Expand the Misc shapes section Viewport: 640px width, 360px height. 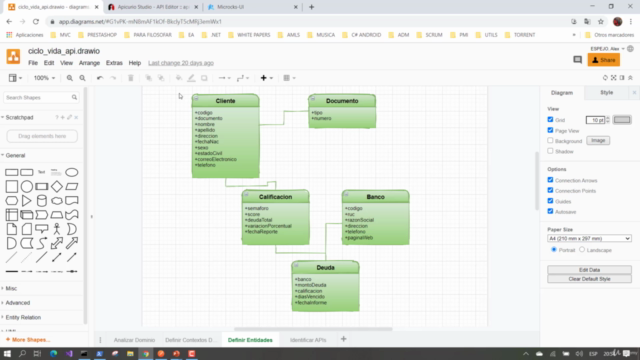point(11,289)
